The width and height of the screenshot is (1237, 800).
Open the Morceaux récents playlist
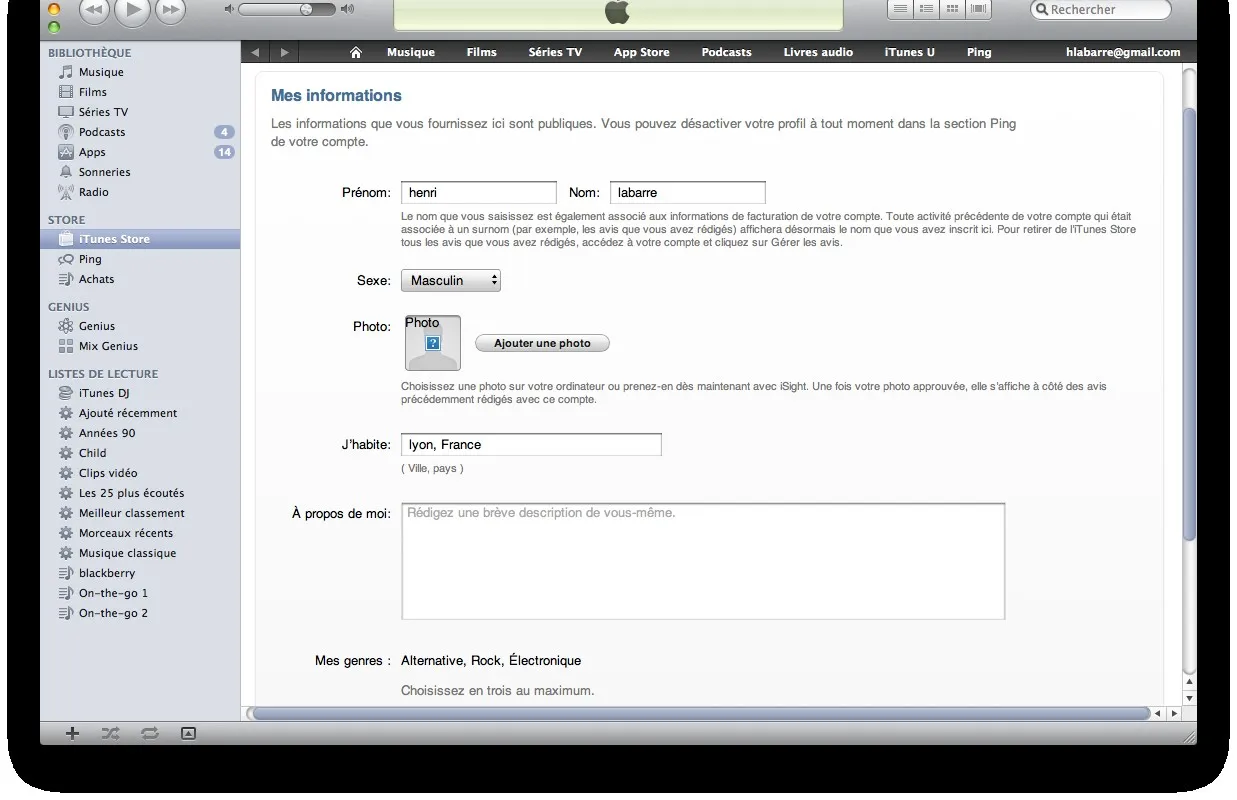click(125, 533)
